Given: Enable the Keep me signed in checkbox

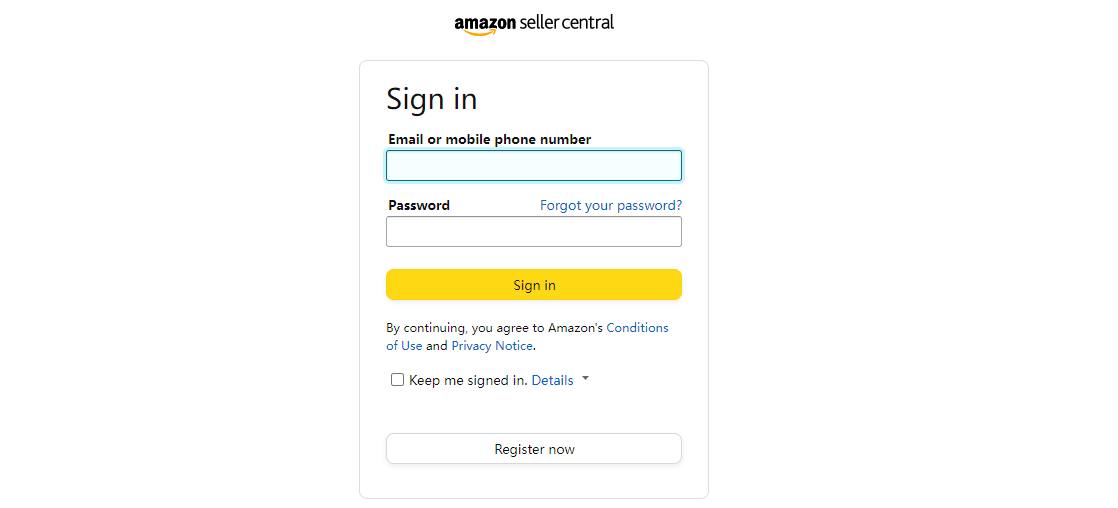Looking at the screenshot, I should pyautogui.click(x=397, y=380).
